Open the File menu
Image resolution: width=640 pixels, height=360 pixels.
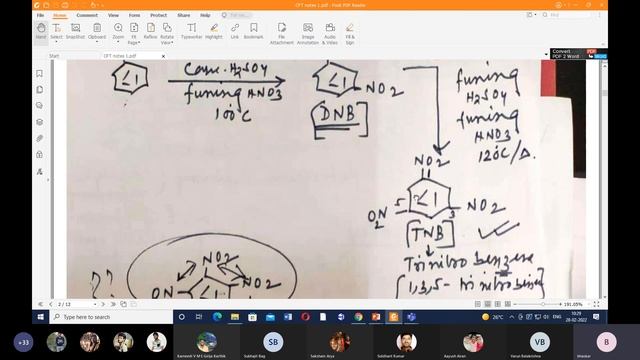[x=40, y=15]
